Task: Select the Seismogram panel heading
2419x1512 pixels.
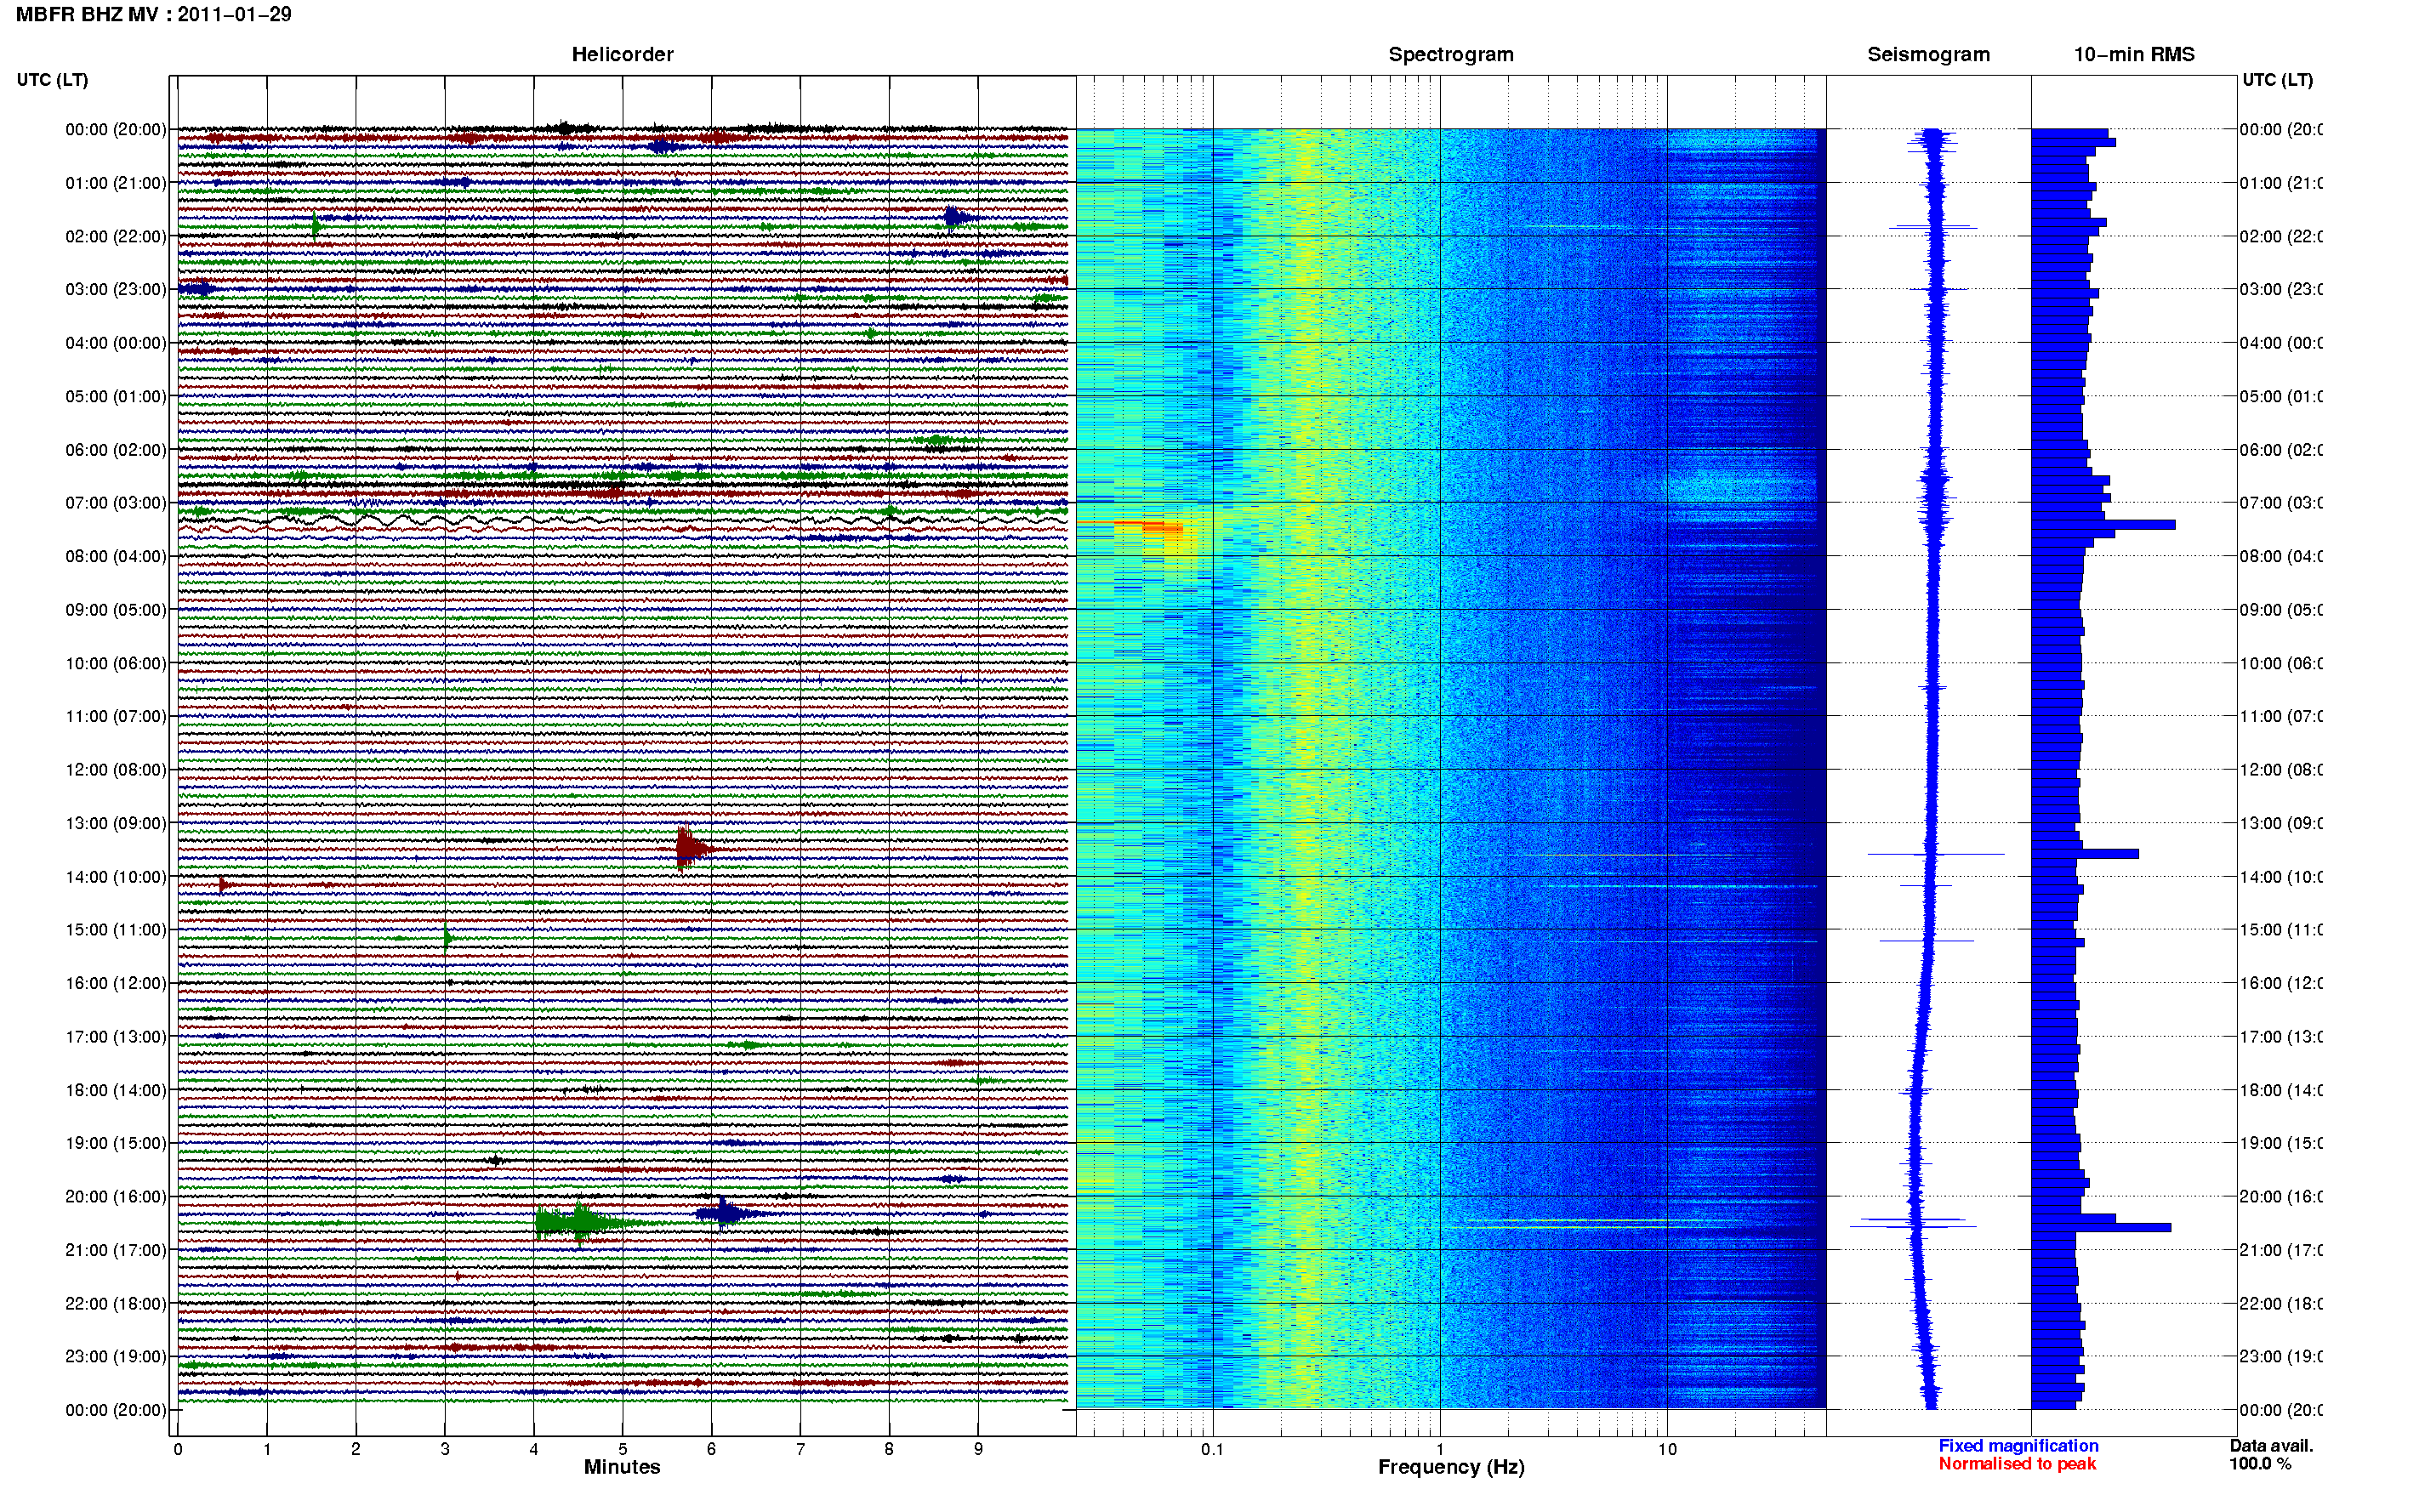Action: click(x=1928, y=55)
